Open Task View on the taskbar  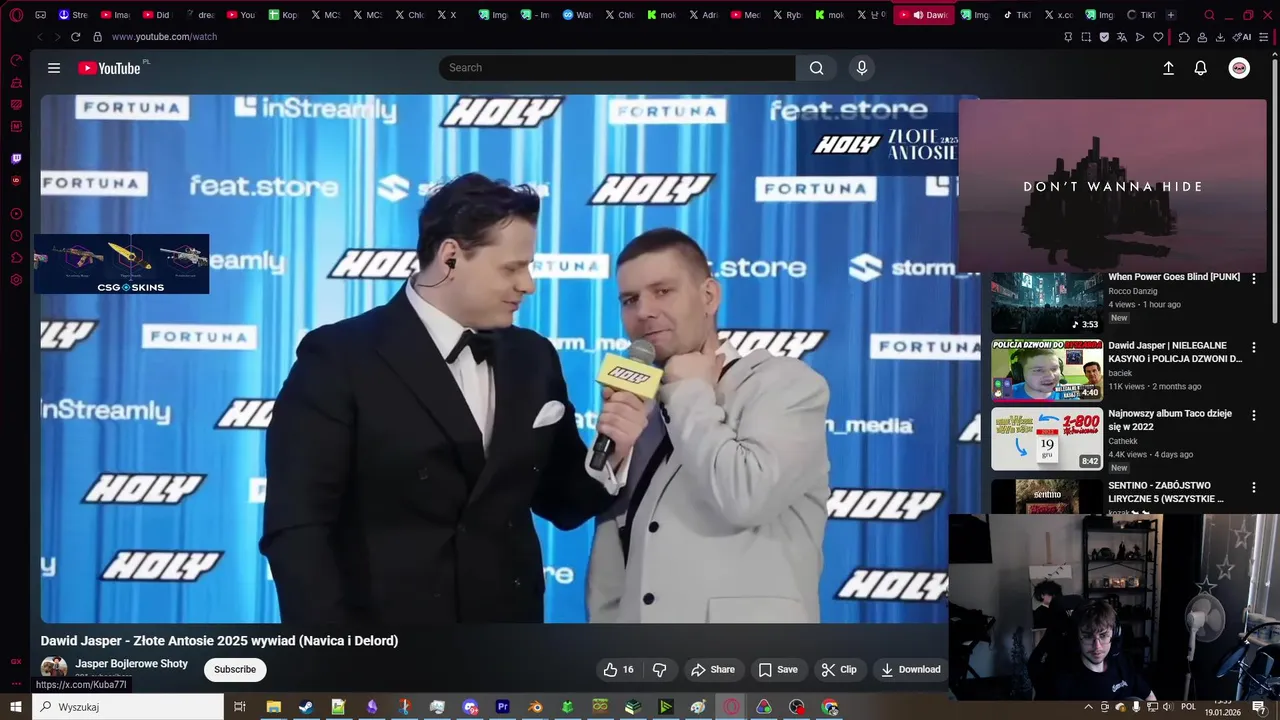click(x=240, y=707)
